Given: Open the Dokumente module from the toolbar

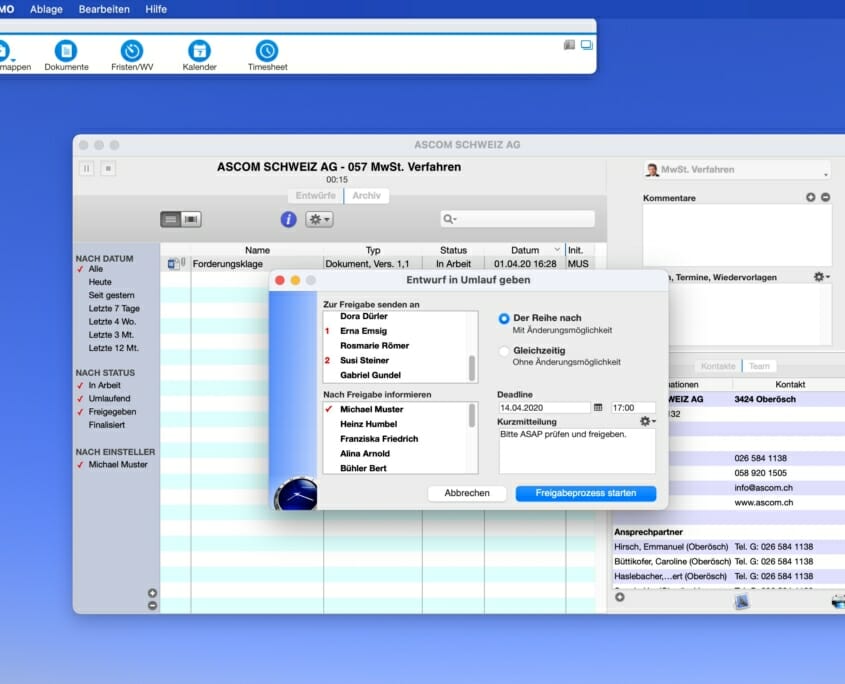Looking at the screenshot, I should pos(65,54).
